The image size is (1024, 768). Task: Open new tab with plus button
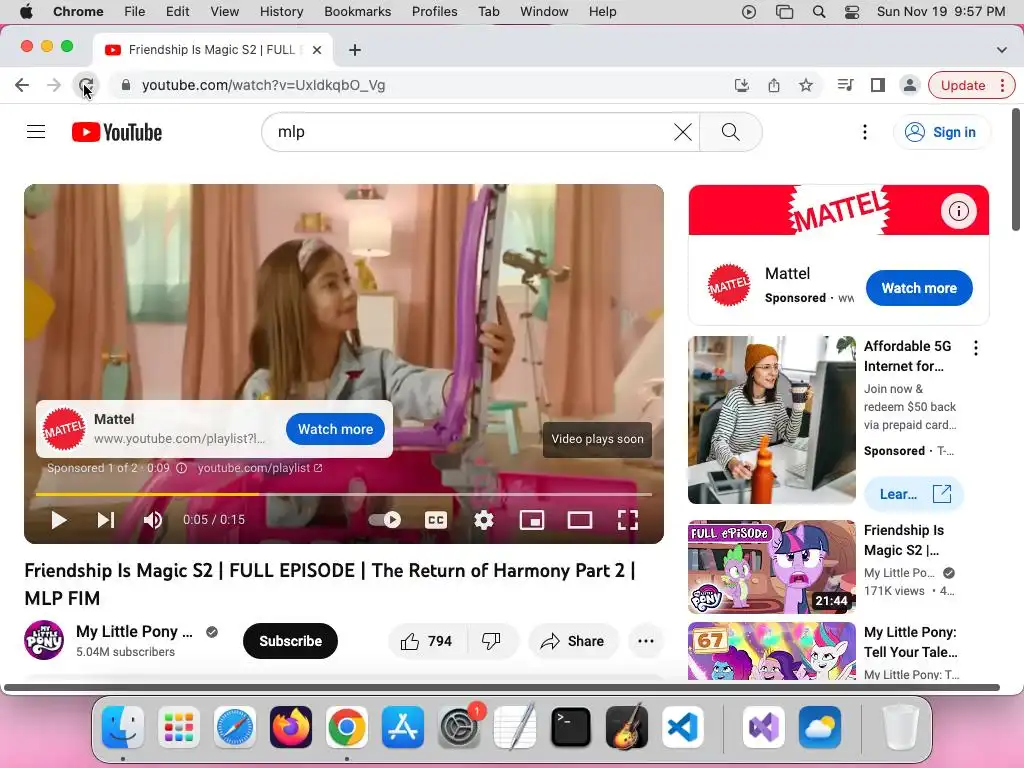pyautogui.click(x=355, y=50)
